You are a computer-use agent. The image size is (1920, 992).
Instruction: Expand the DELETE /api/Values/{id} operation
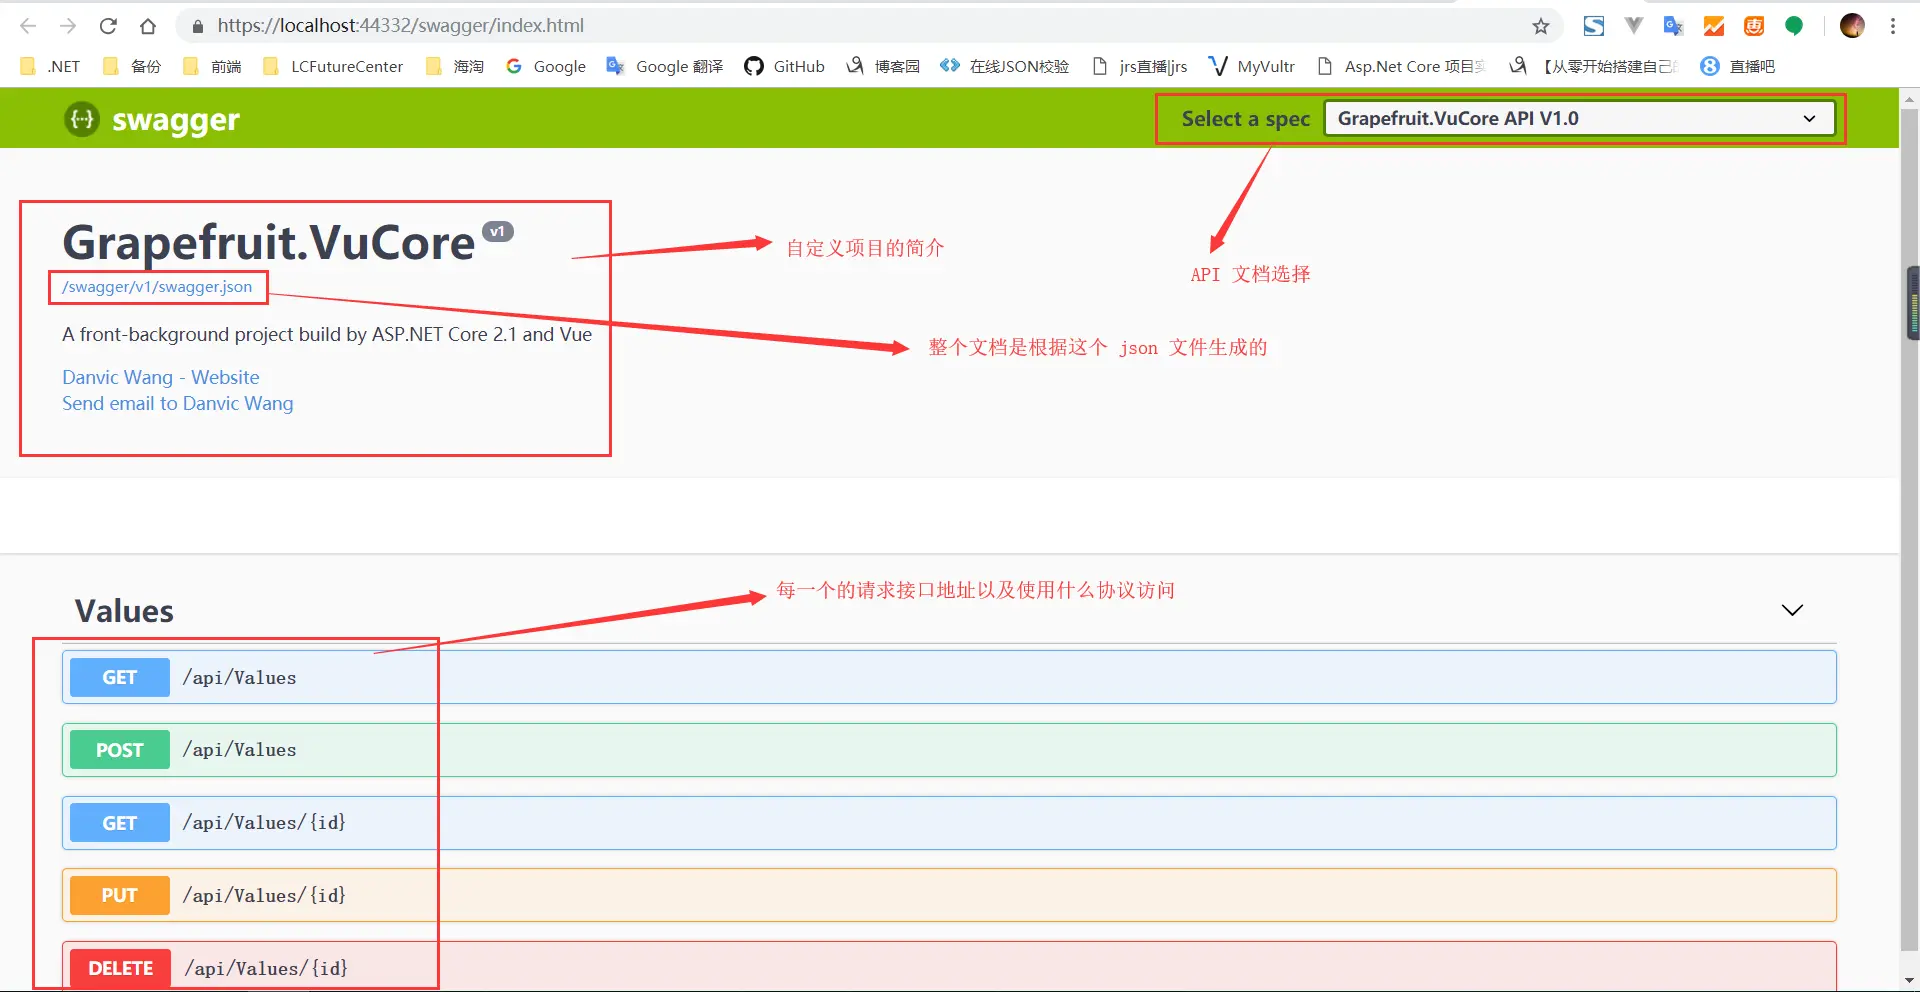click(949, 967)
